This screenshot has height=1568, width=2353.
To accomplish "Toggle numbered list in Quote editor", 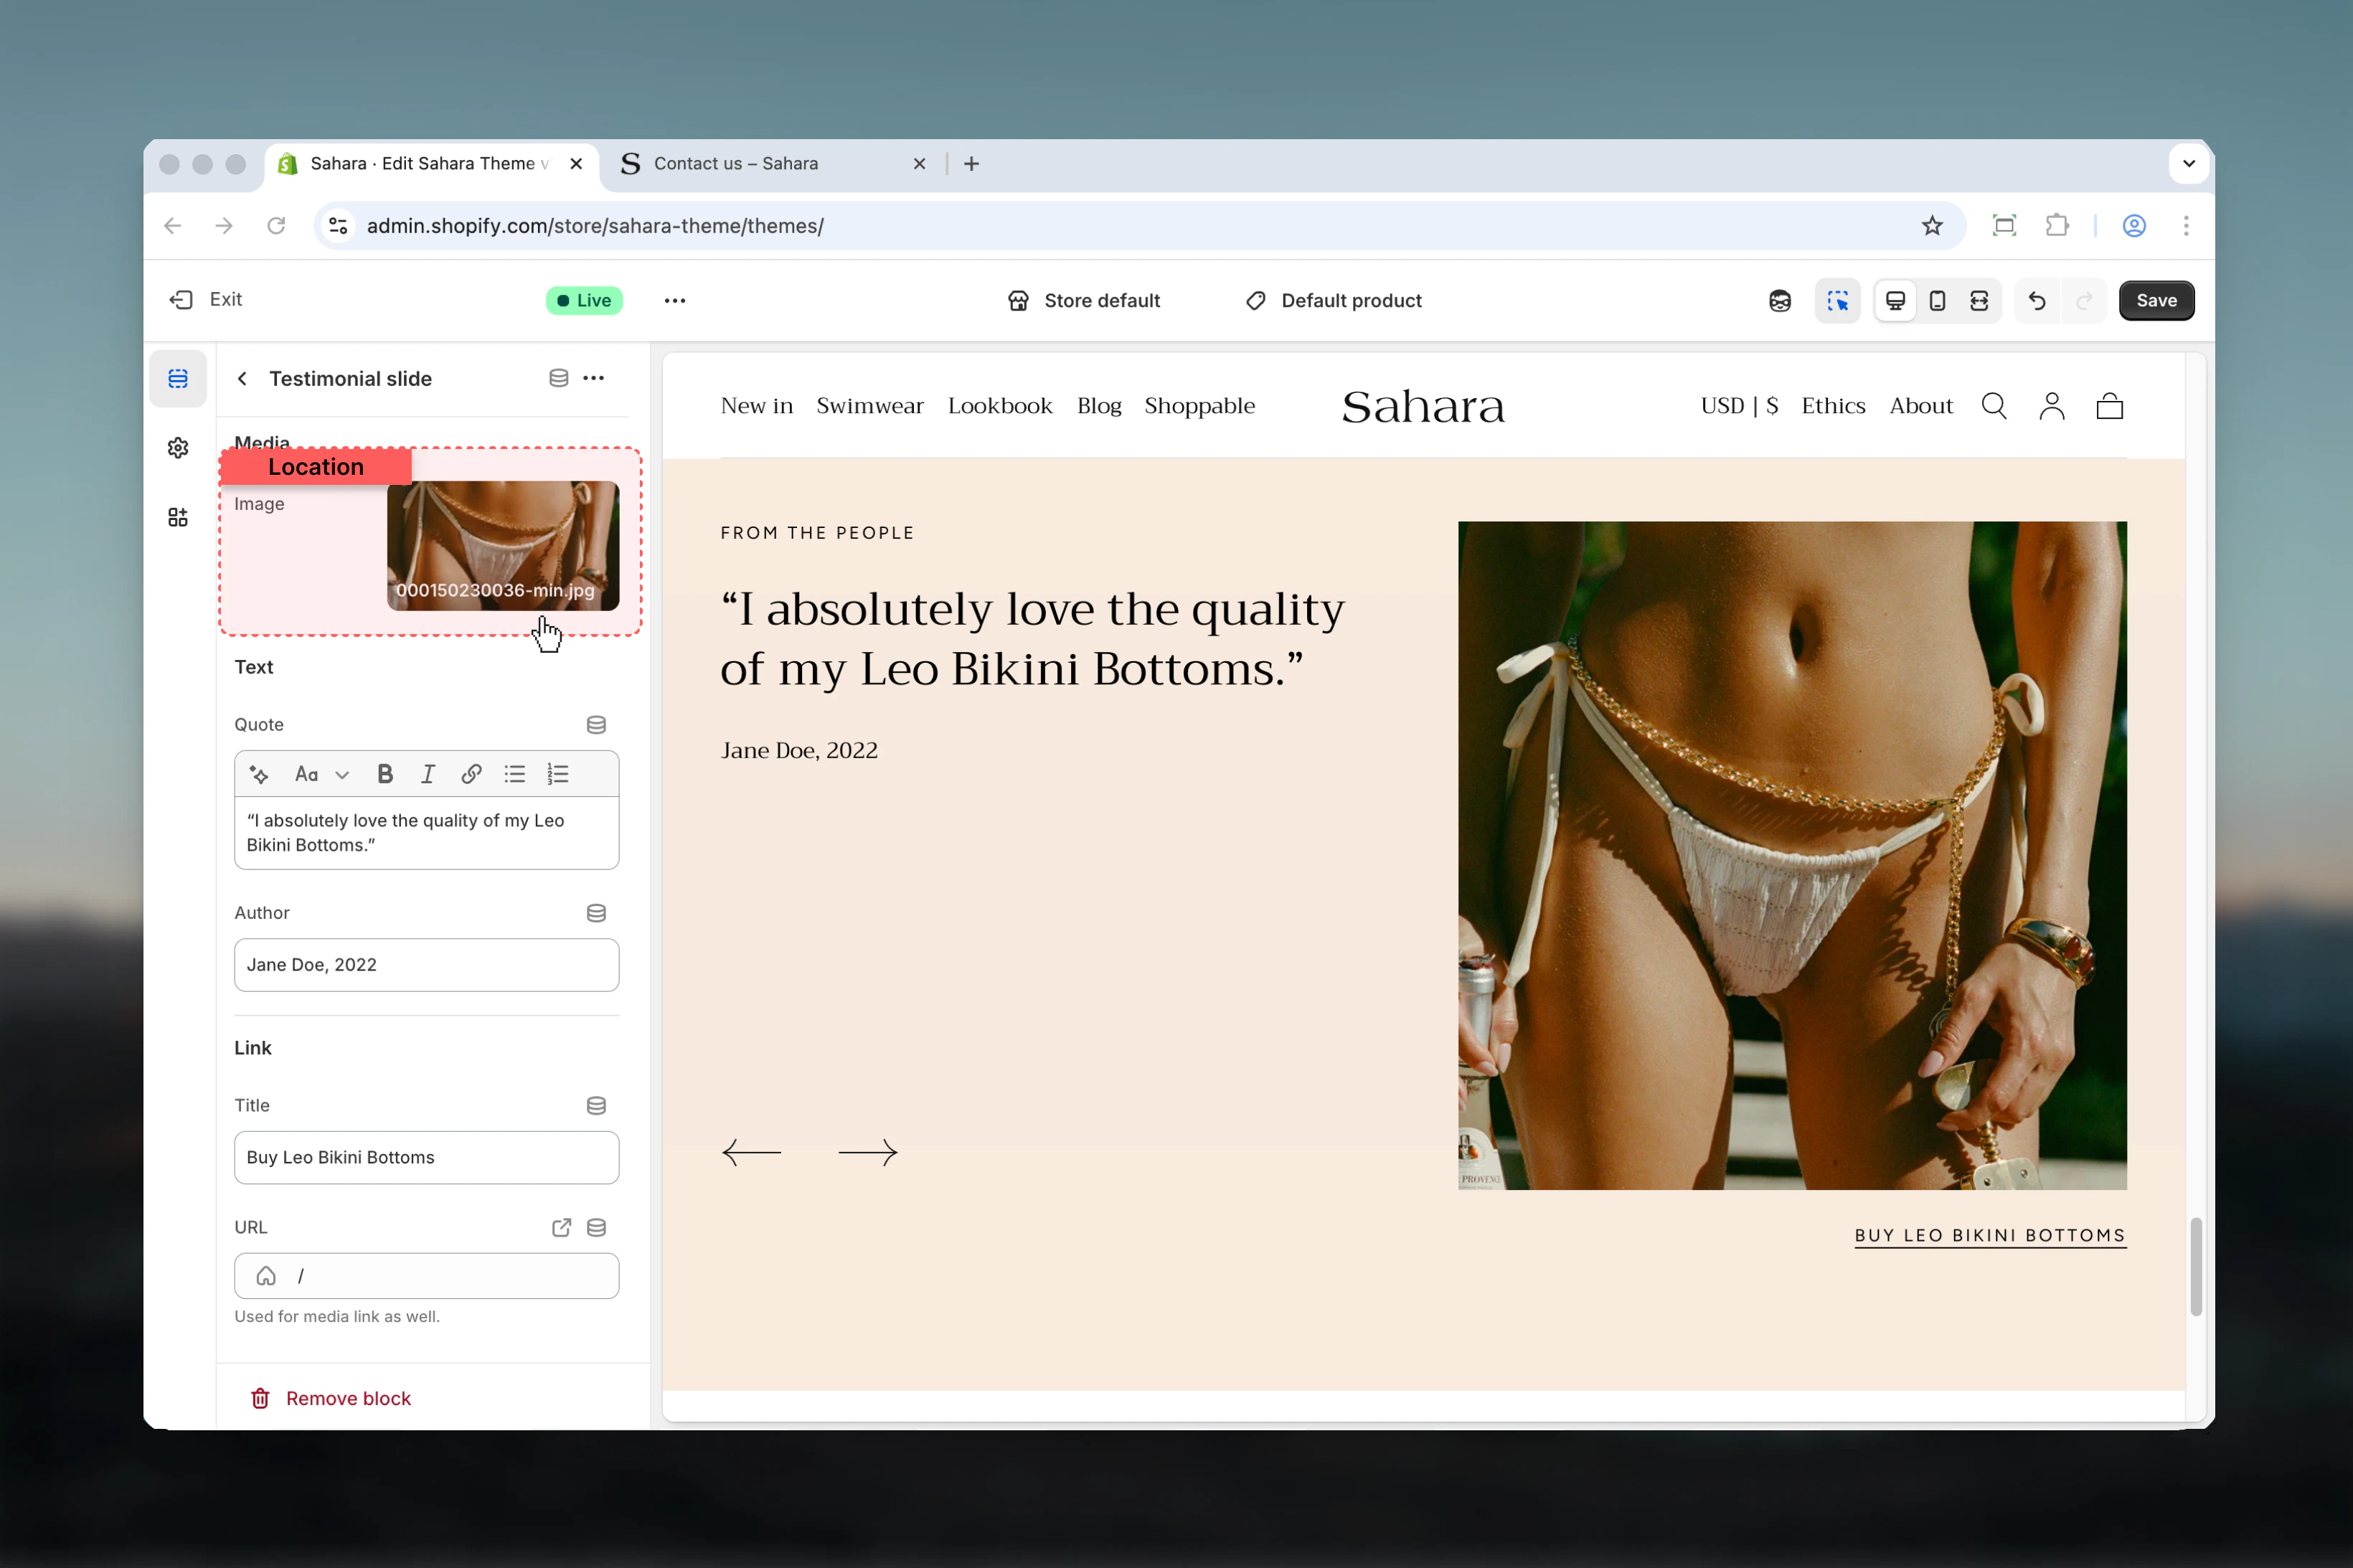I will 558,774.
